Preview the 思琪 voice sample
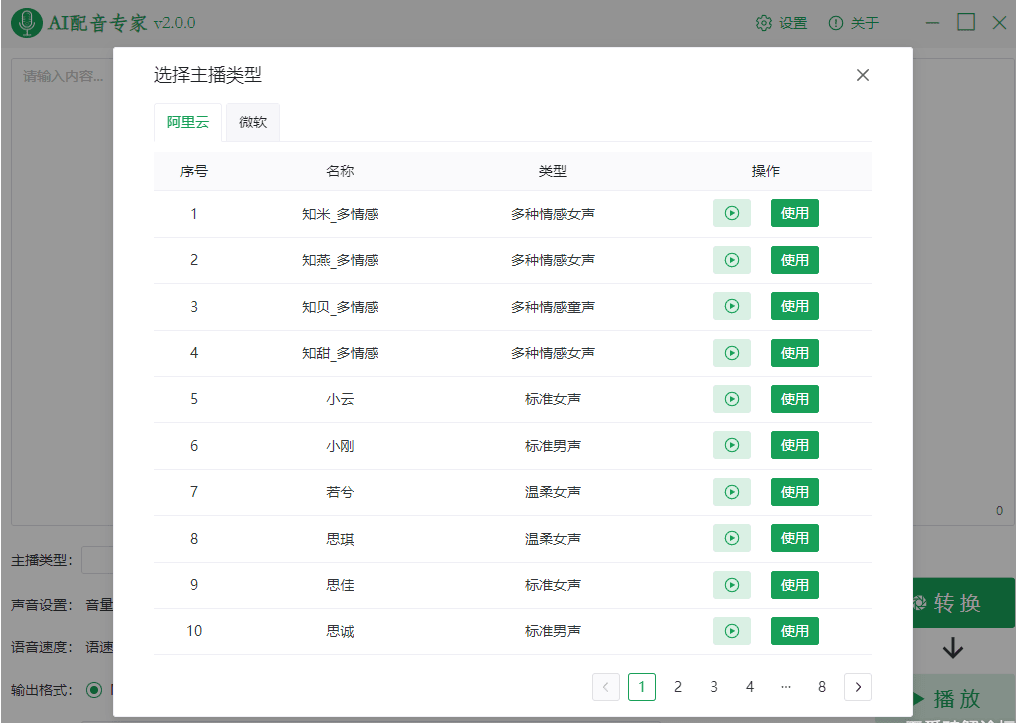Viewport: 1016px width, 723px height. point(731,537)
